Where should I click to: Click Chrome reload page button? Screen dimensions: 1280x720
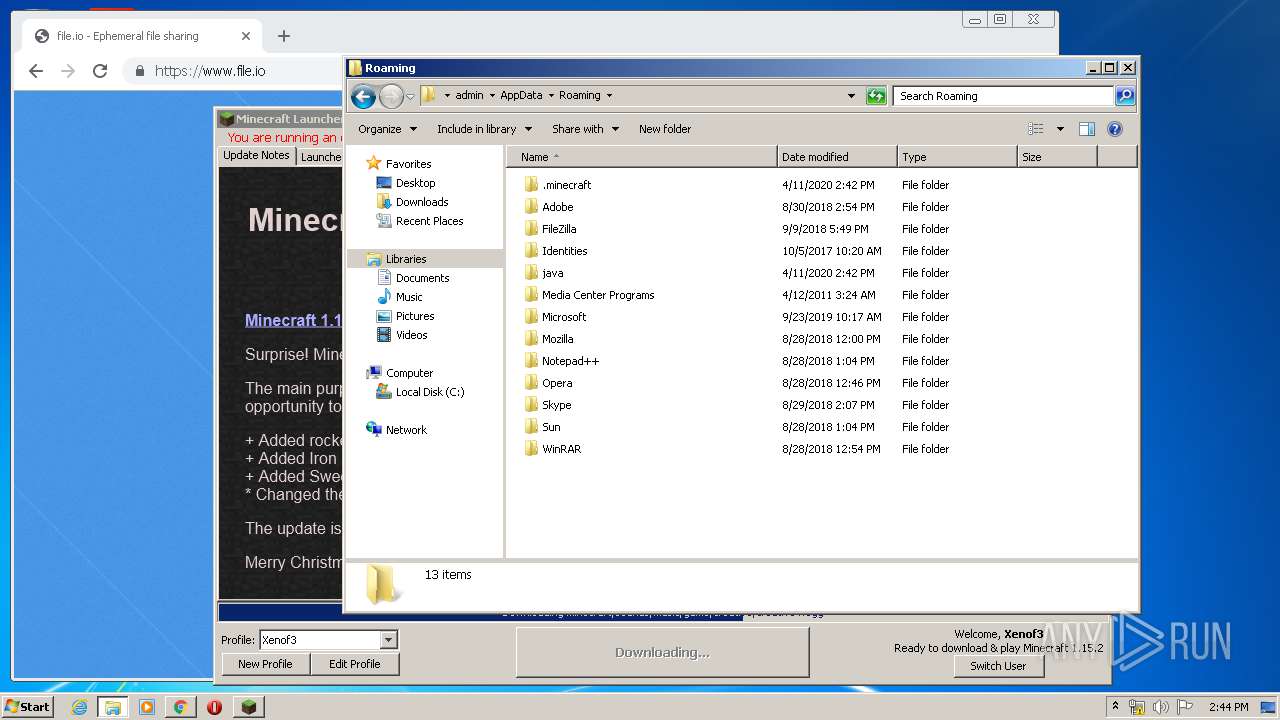coord(100,71)
